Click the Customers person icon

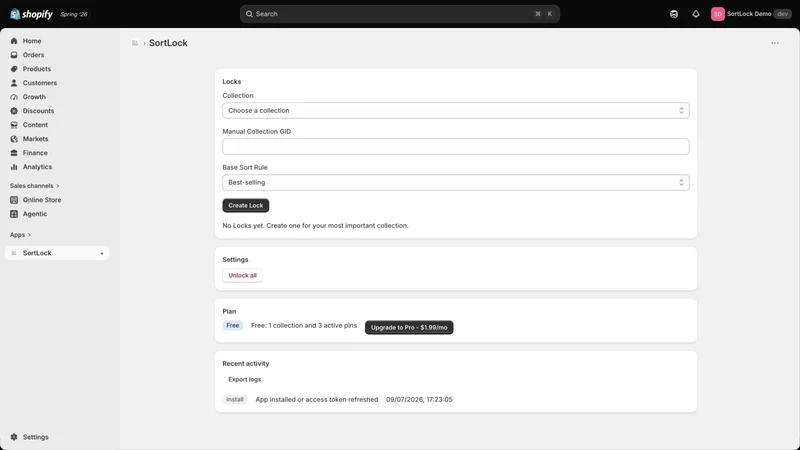14,83
